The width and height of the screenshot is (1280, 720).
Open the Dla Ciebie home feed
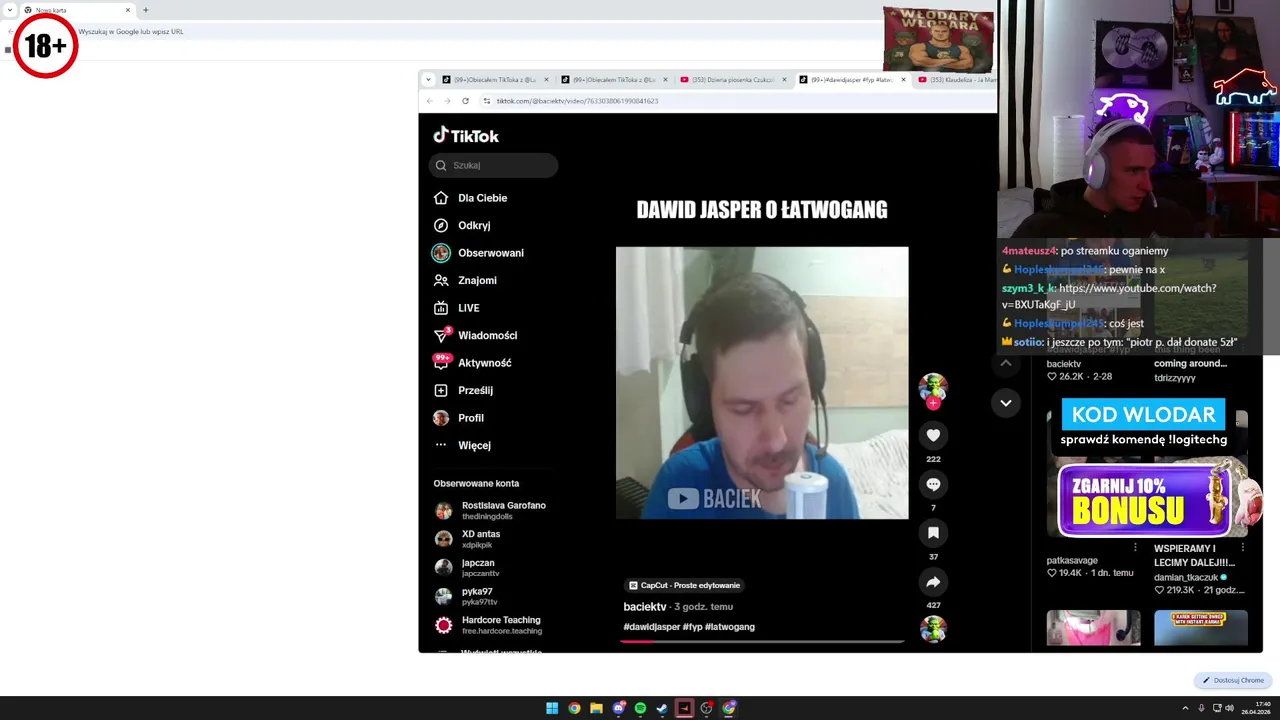tap(471, 198)
